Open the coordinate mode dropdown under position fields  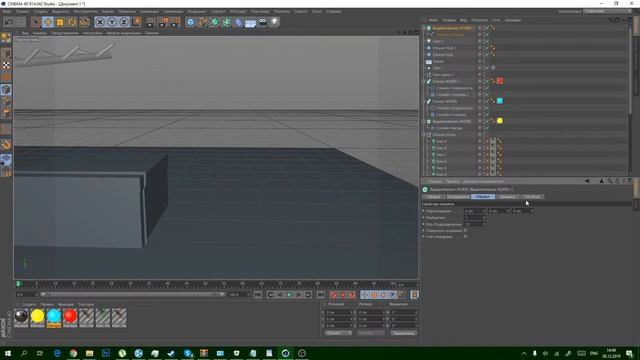click(338, 333)
